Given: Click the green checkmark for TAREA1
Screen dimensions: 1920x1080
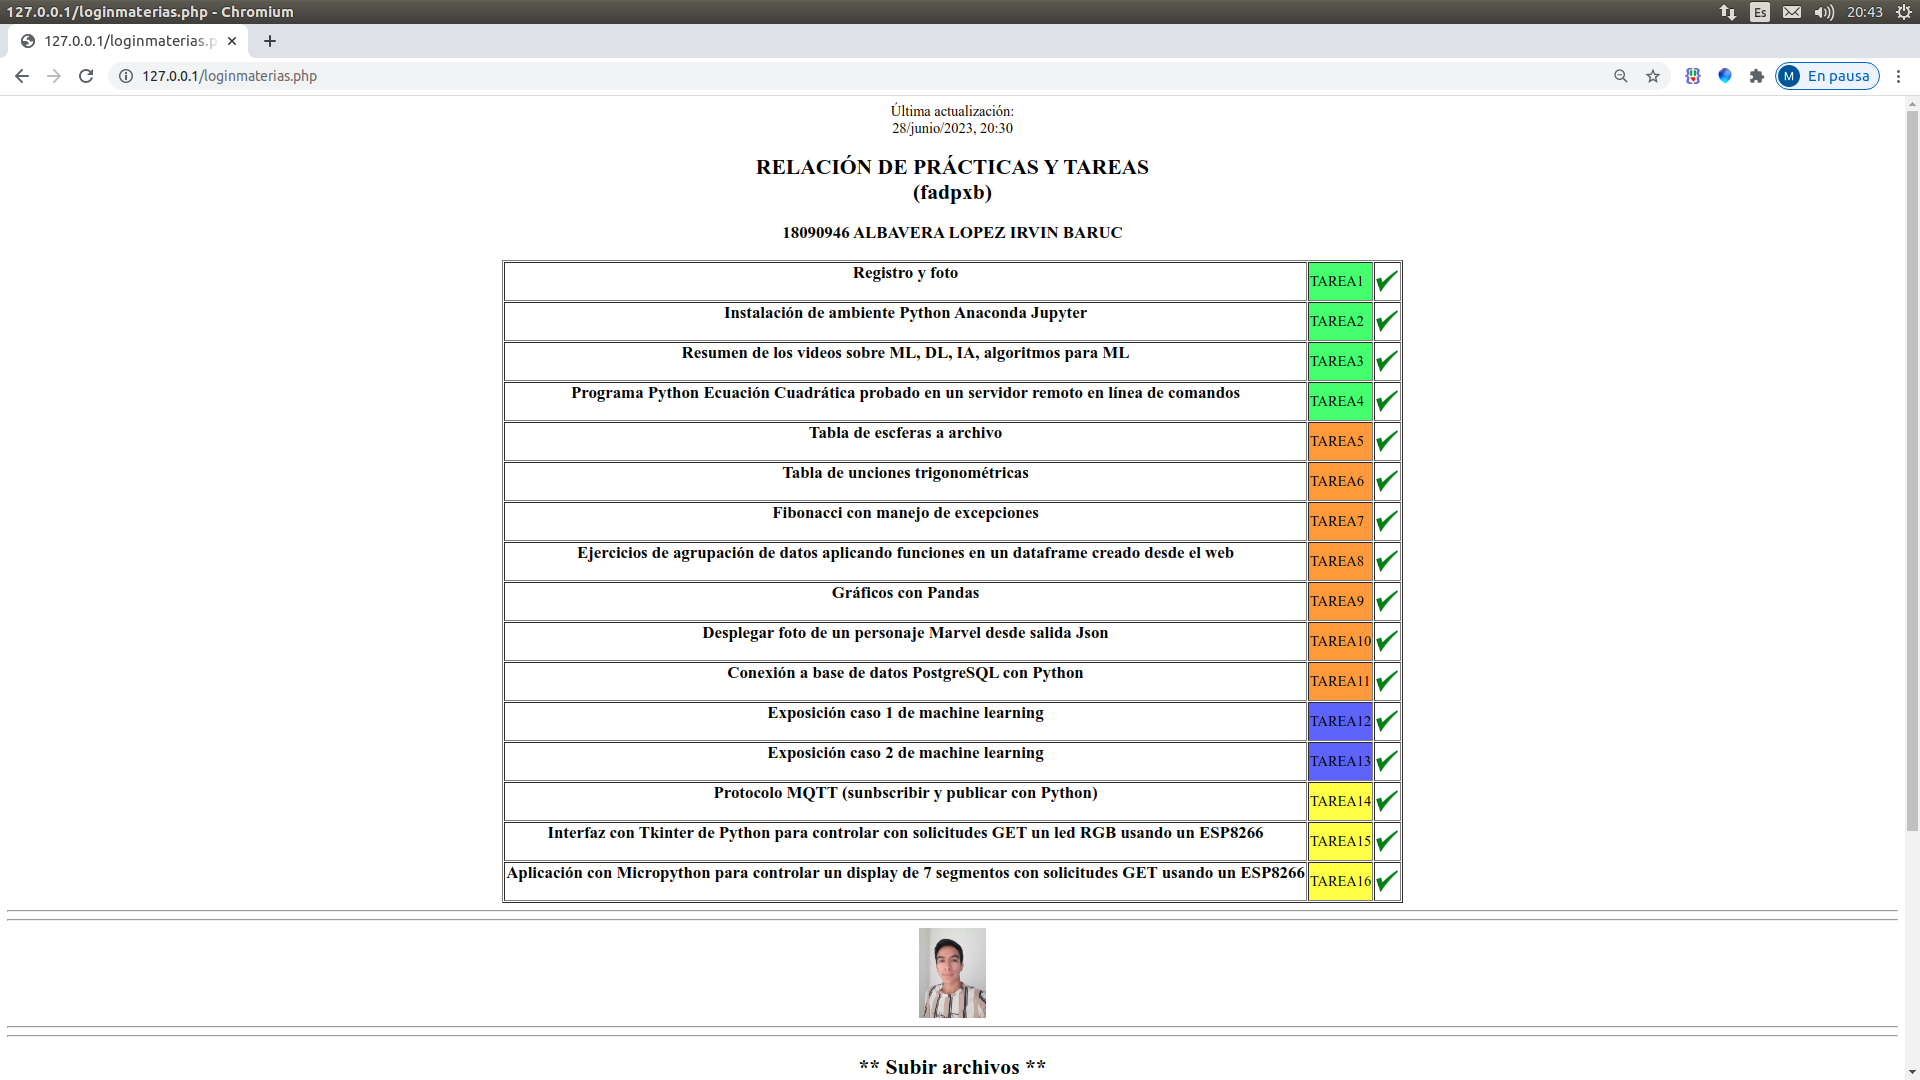Looking at the screenshot, I should point(1387,281).
